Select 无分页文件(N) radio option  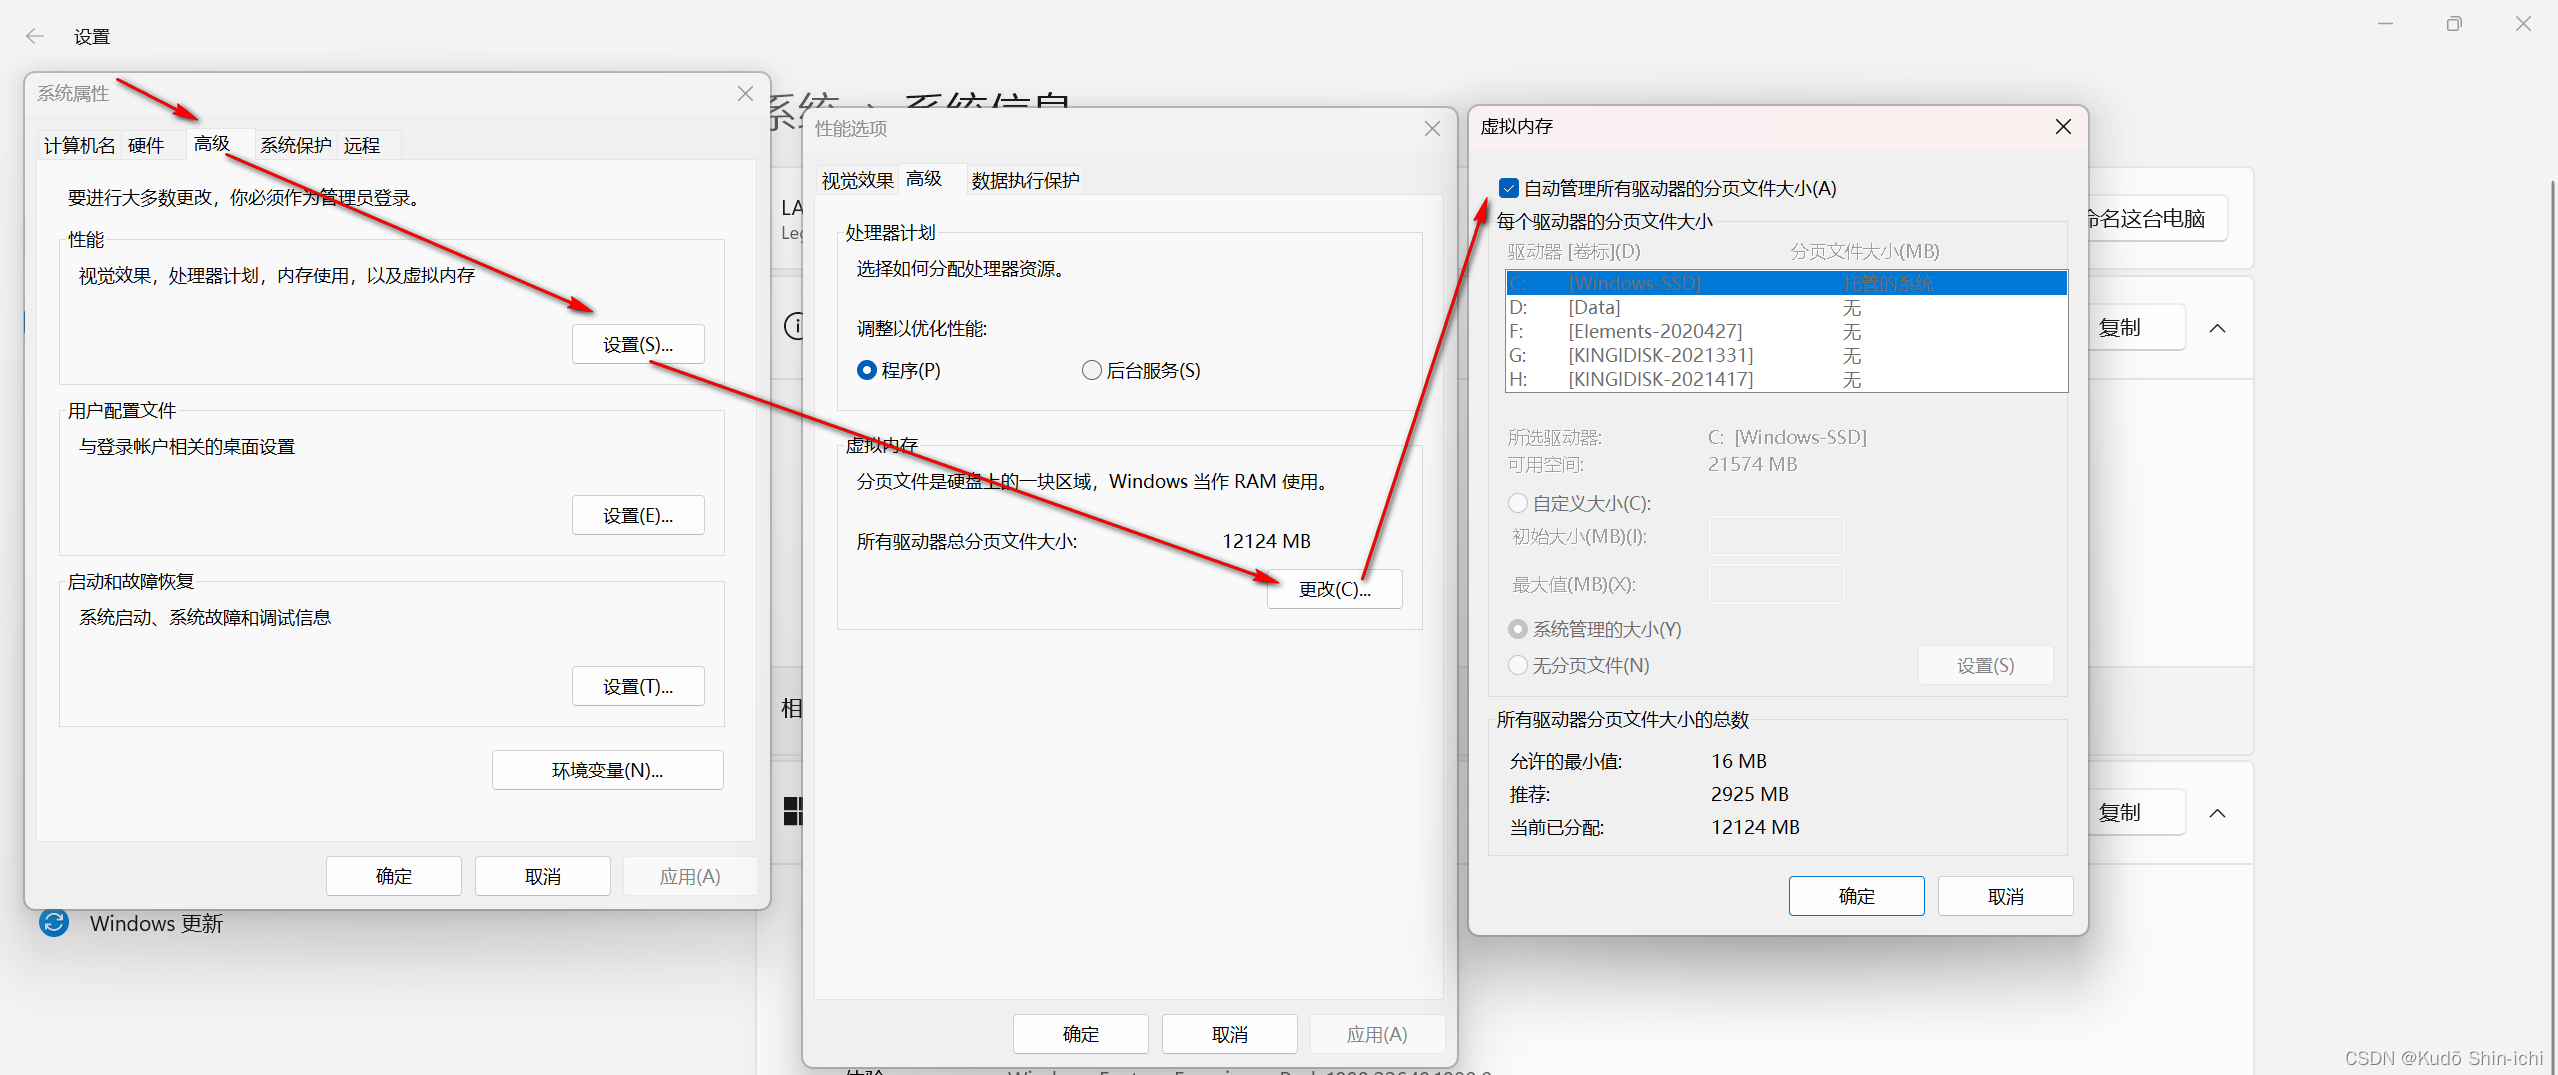pyautogui.click(x=1518, y=665)
